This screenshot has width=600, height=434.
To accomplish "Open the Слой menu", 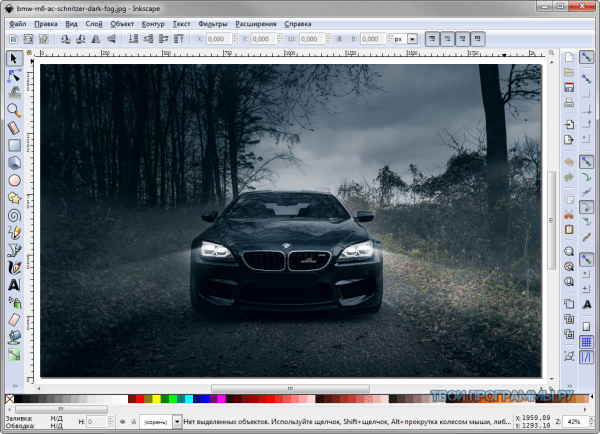I will (x=94, y=24).
